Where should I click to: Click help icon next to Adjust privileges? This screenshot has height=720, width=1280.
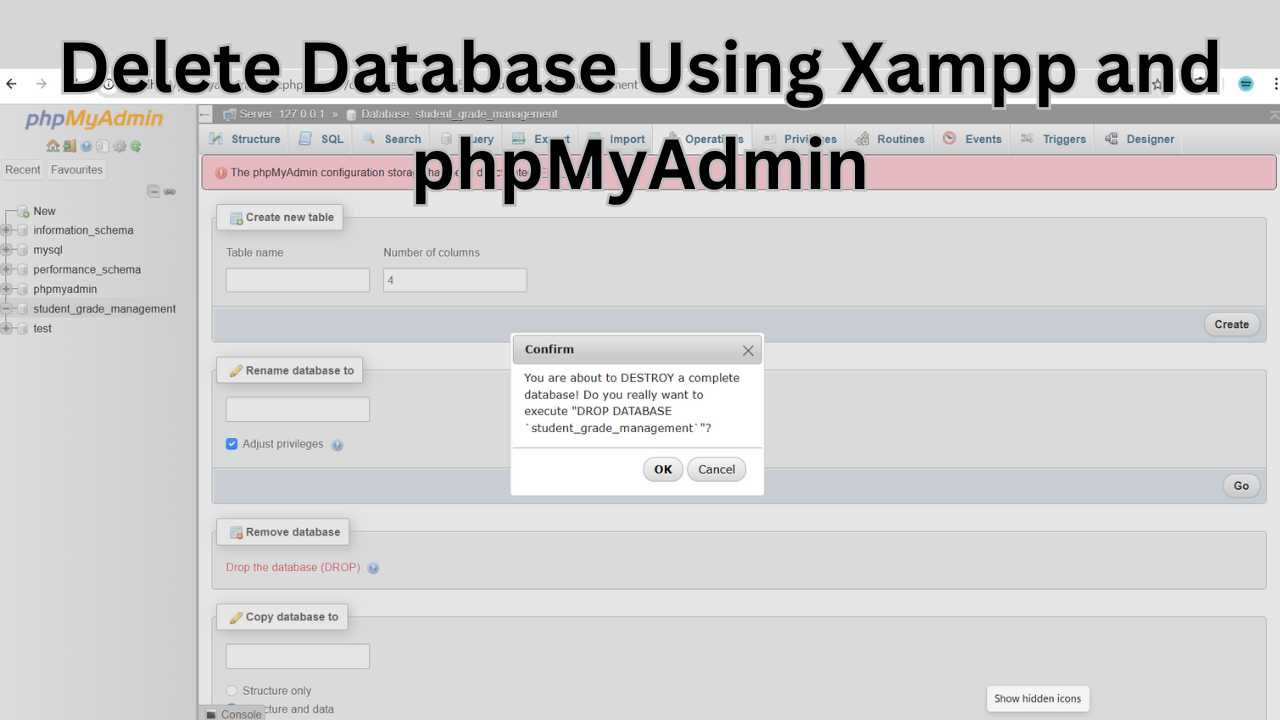coord(337,445)
